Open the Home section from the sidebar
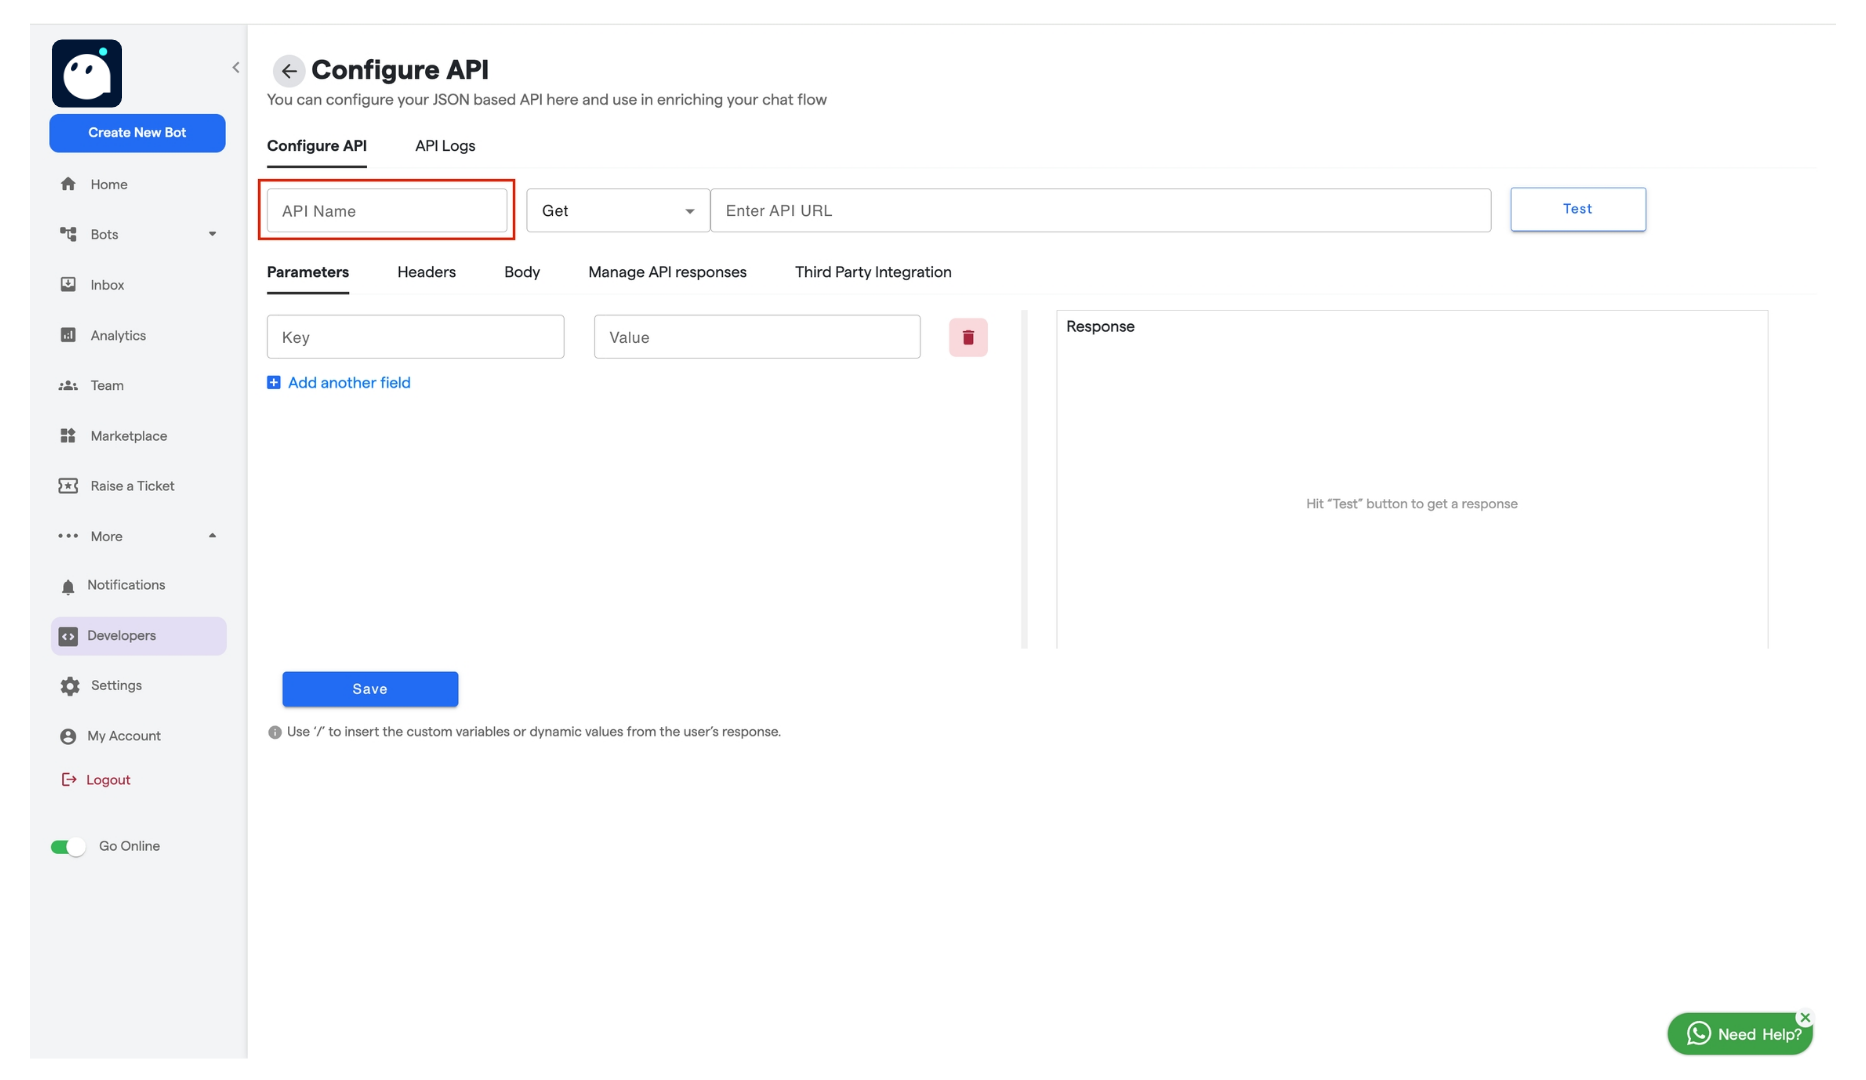 [107, 184]
